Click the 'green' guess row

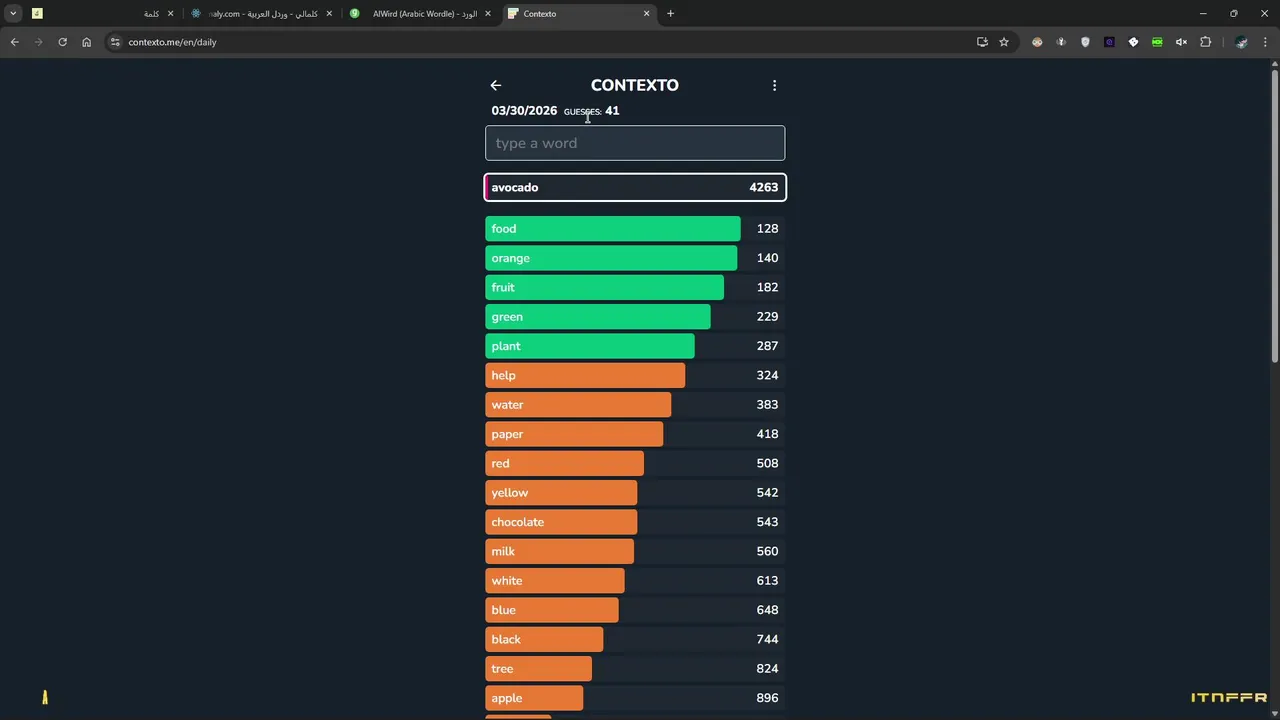[635, 316]
